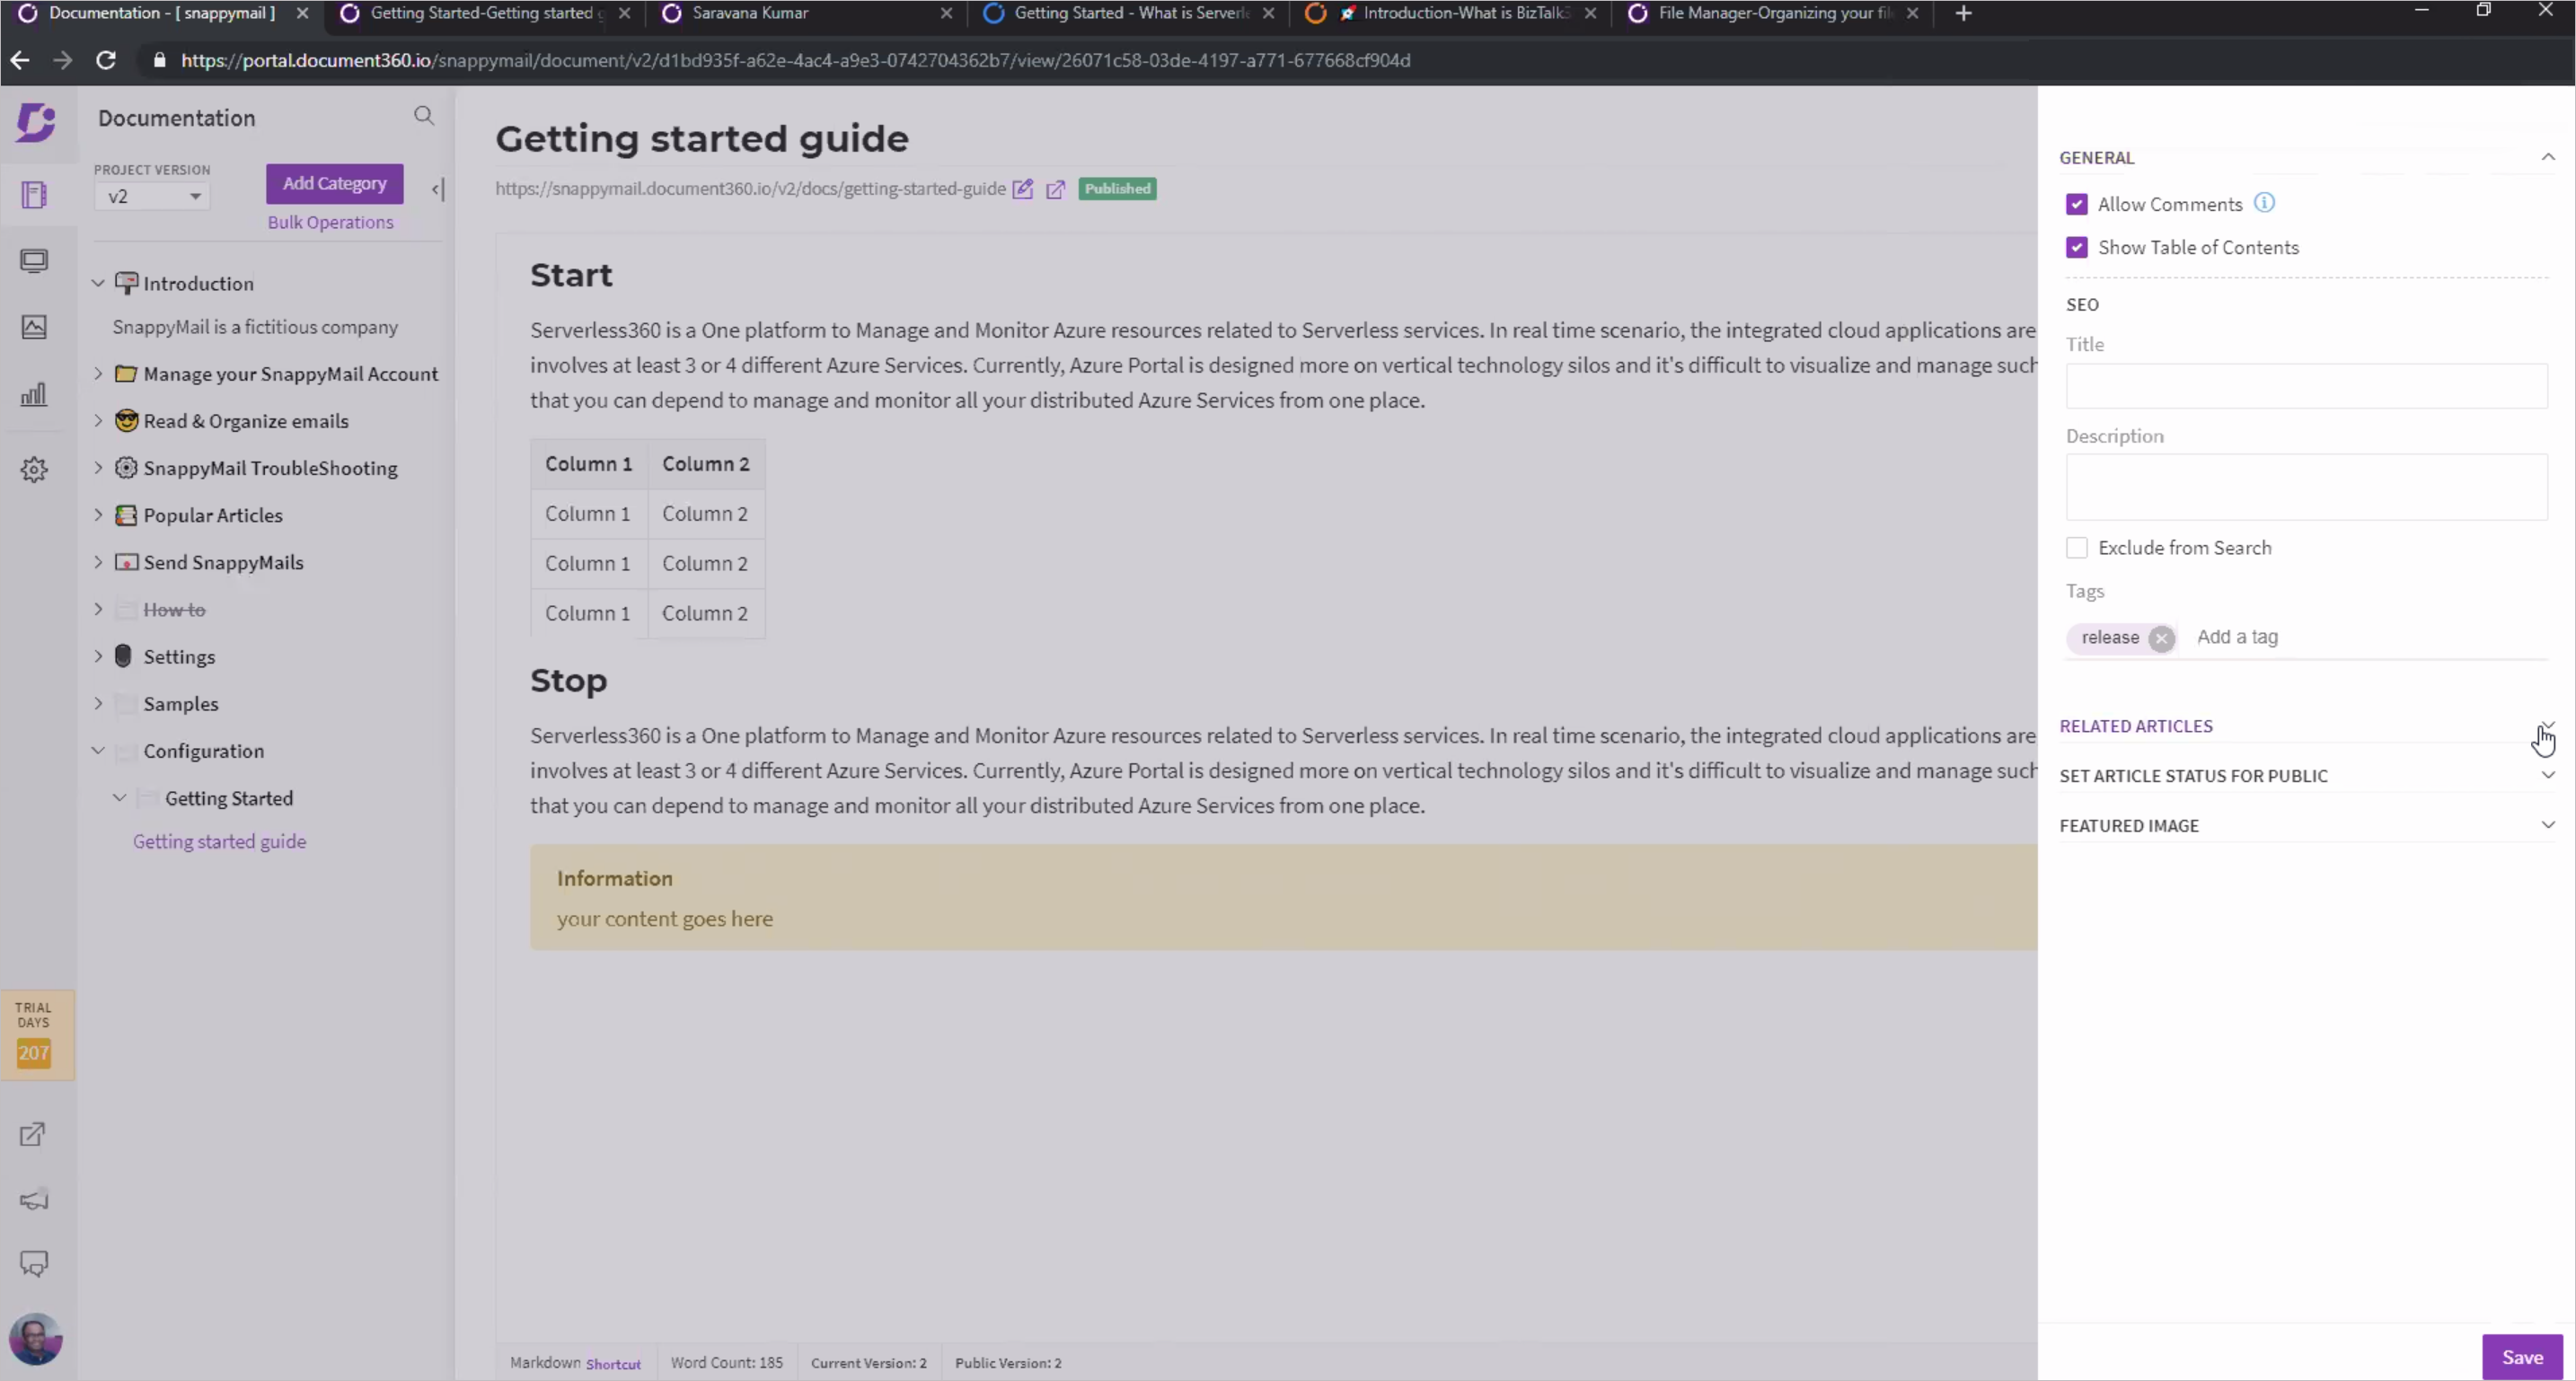This screenshot has width=2576, height=1381.
Task: Click the Save button
Action: click(2521, 1357)
